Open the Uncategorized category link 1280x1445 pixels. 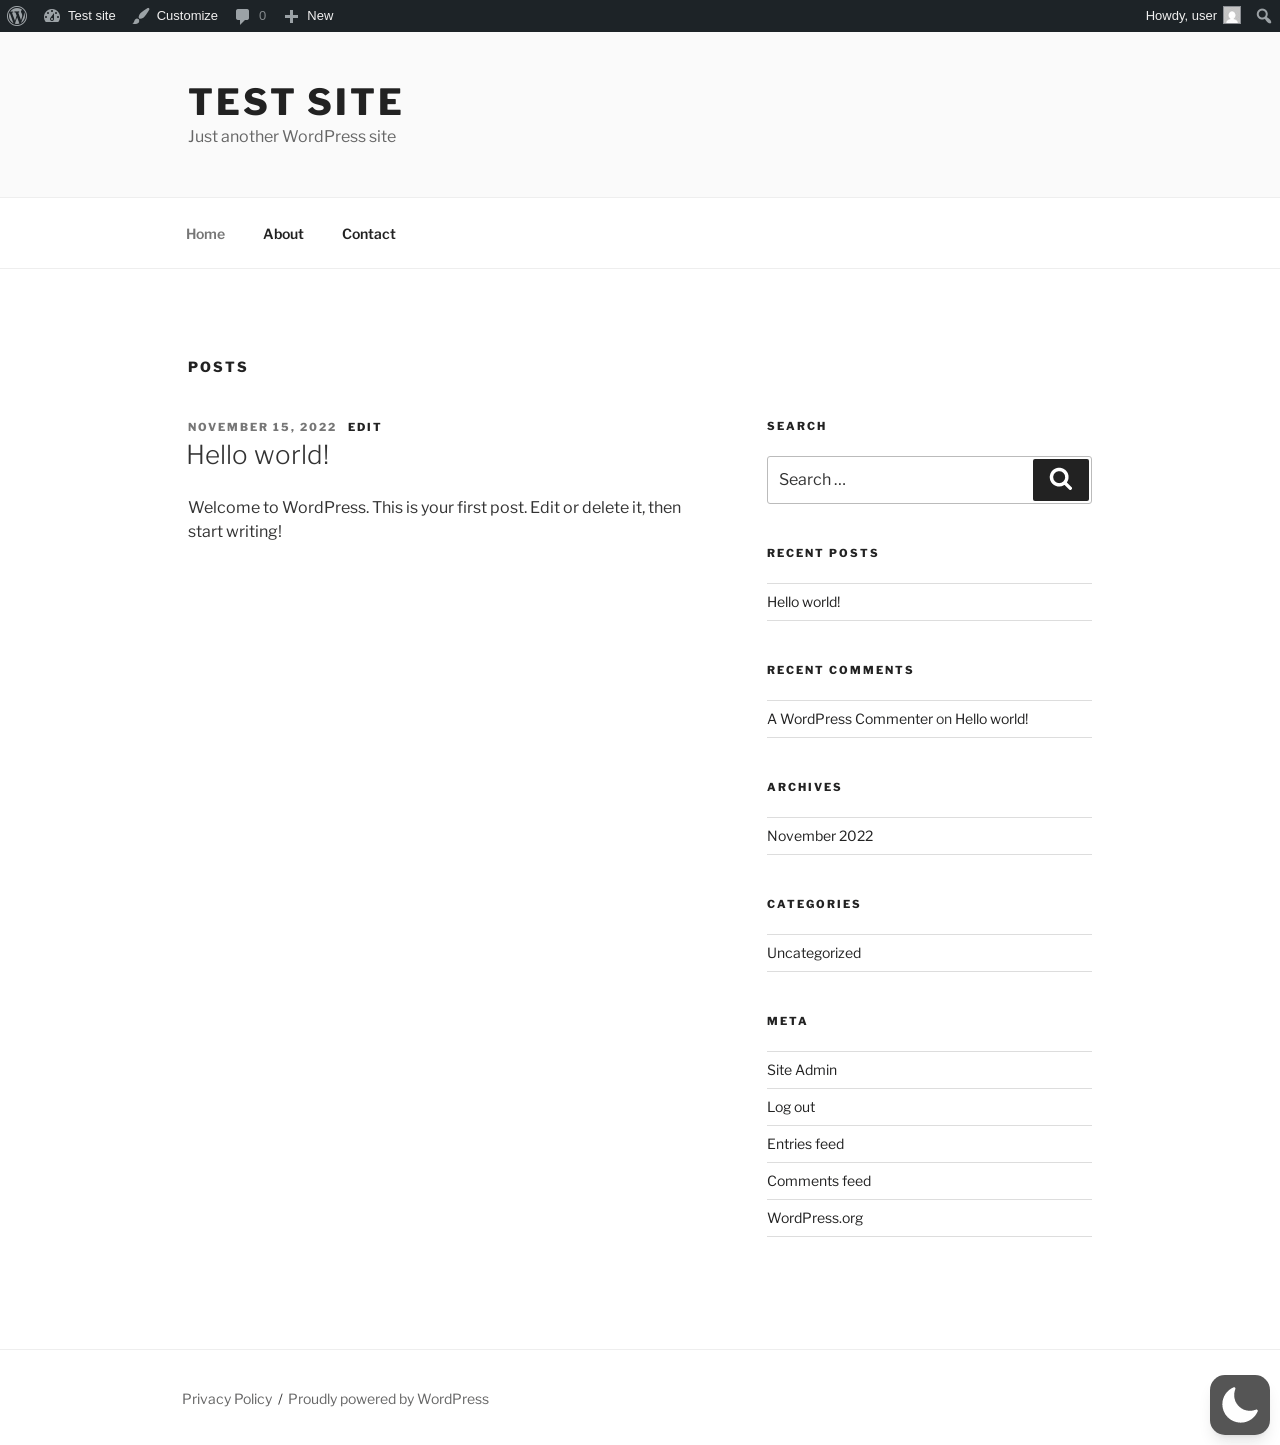[x=814, y=953]
